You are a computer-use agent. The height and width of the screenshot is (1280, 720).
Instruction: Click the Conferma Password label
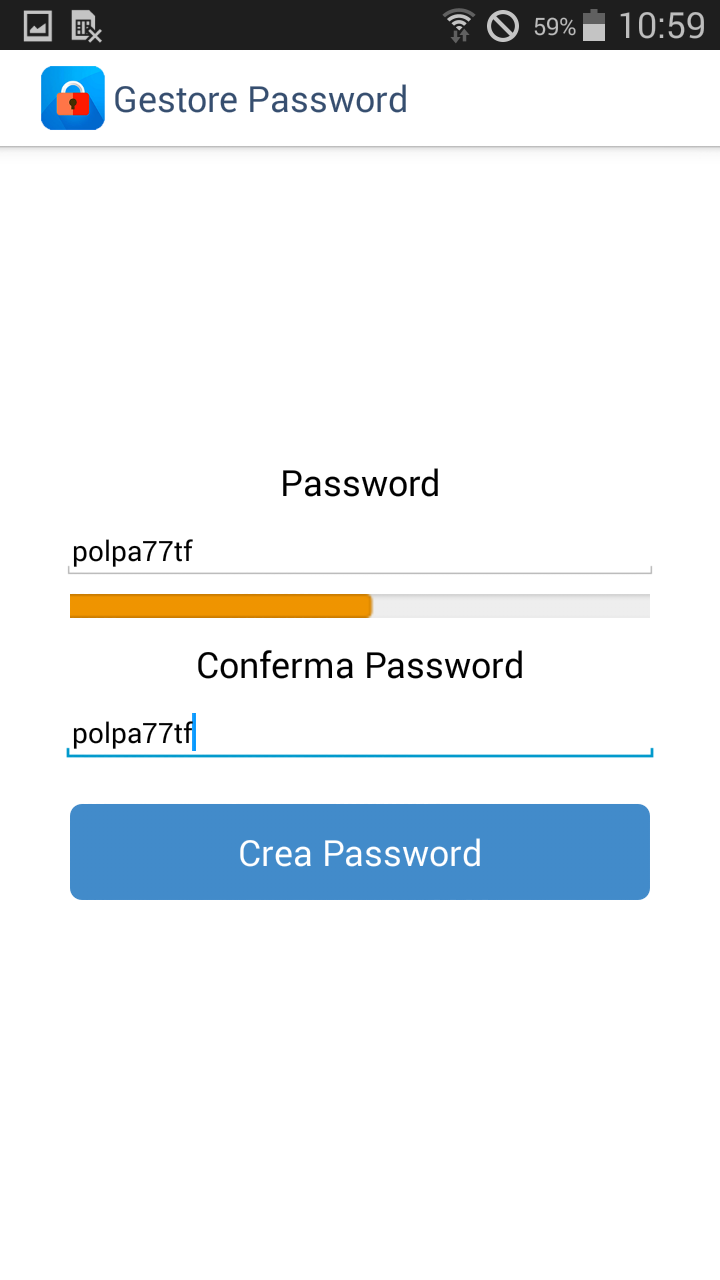pyautogui.click(x=360, y=666)
